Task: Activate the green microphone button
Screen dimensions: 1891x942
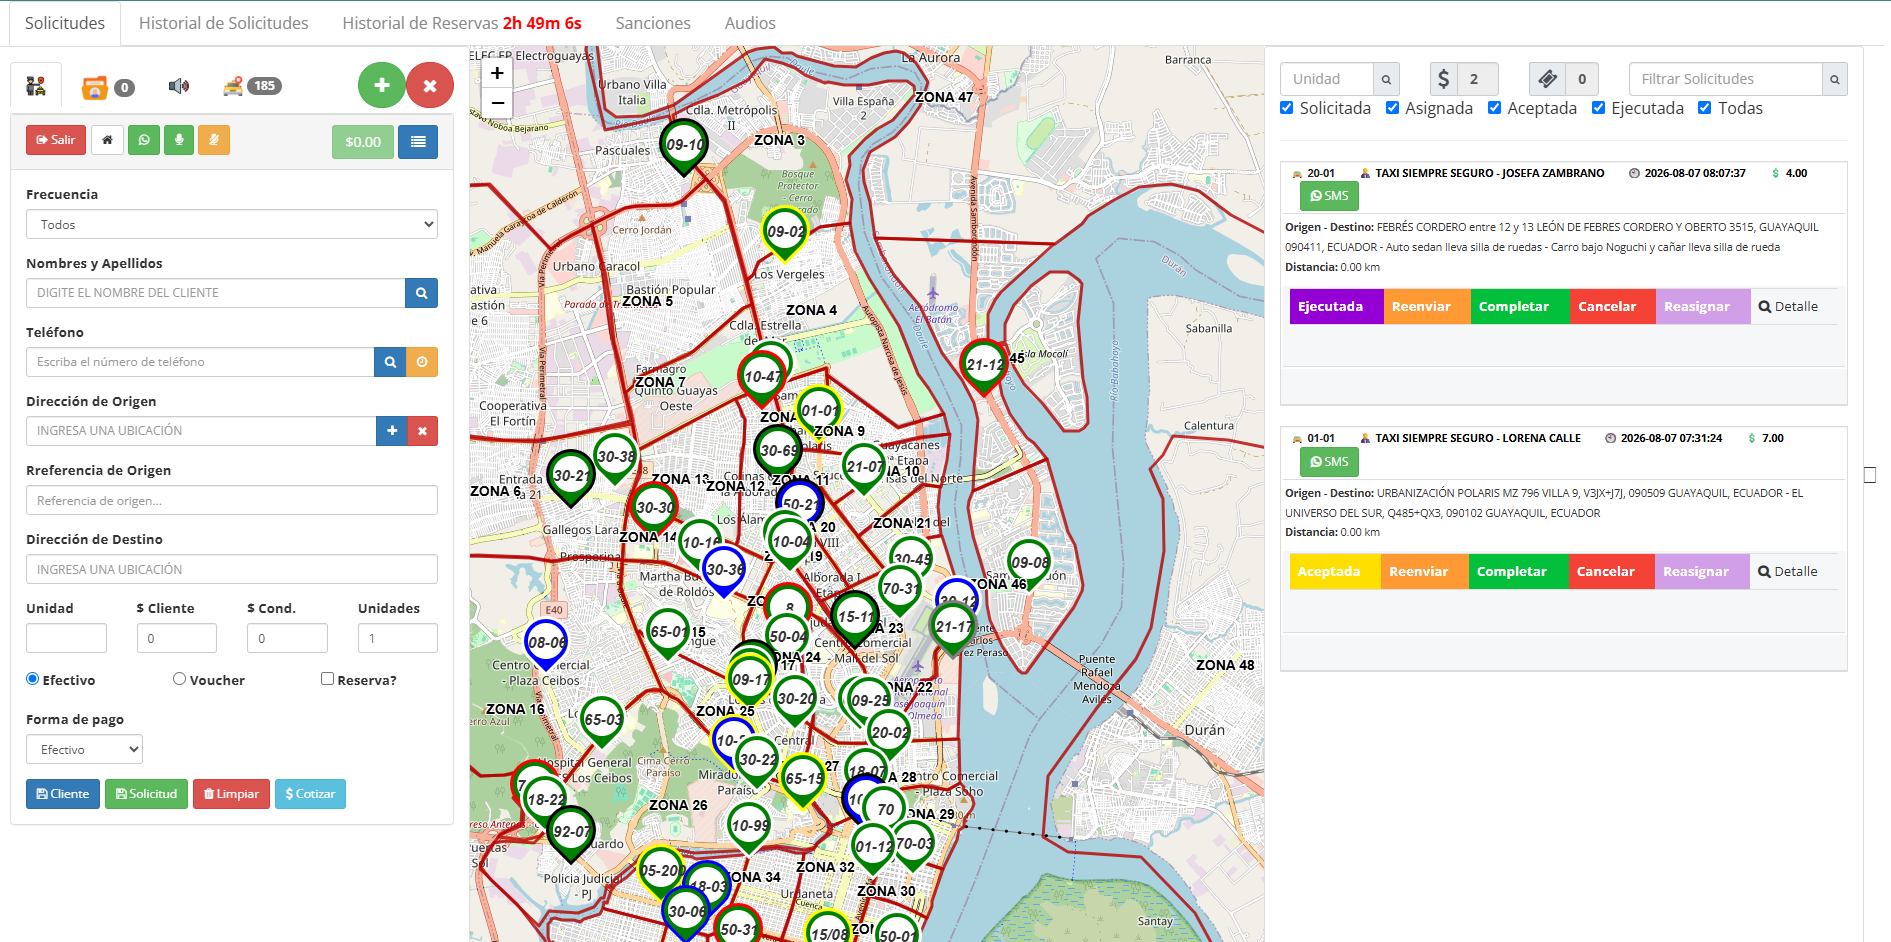Action: tap(179, 140)
